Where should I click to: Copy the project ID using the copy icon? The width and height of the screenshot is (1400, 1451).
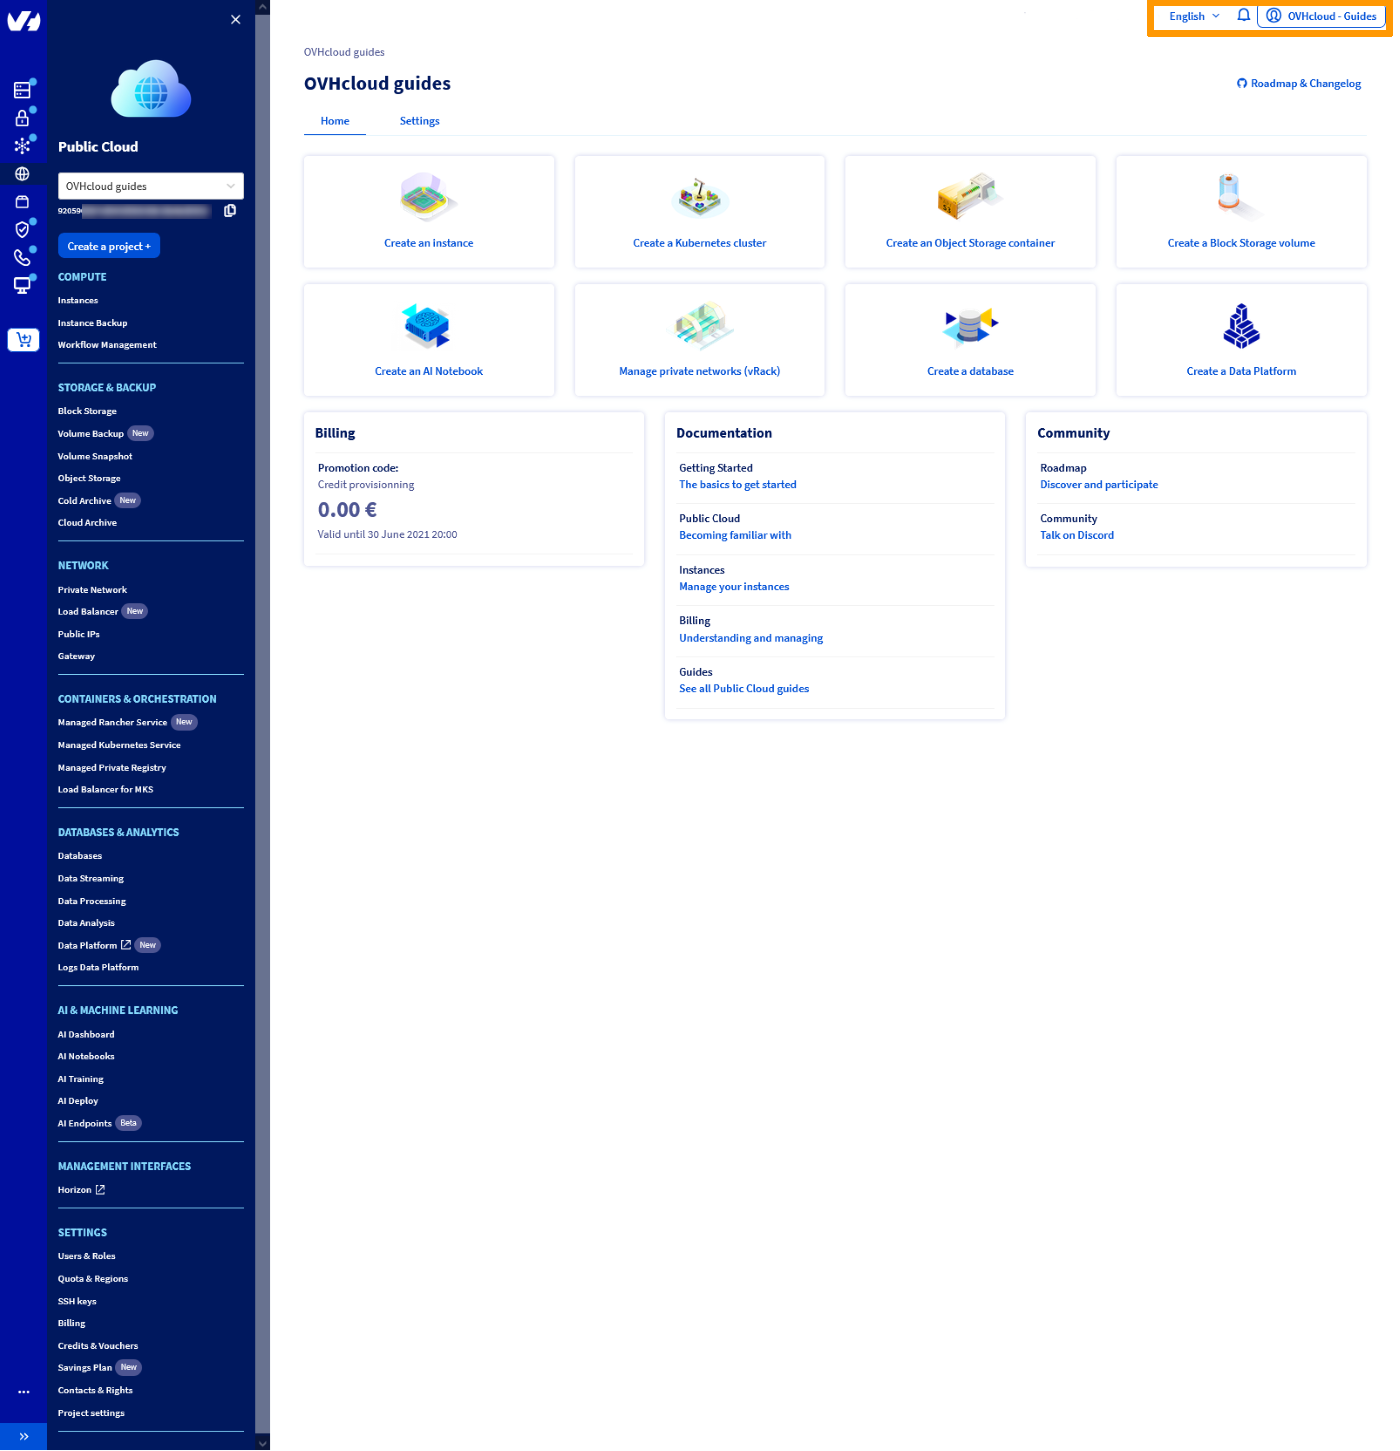point(230,211)
